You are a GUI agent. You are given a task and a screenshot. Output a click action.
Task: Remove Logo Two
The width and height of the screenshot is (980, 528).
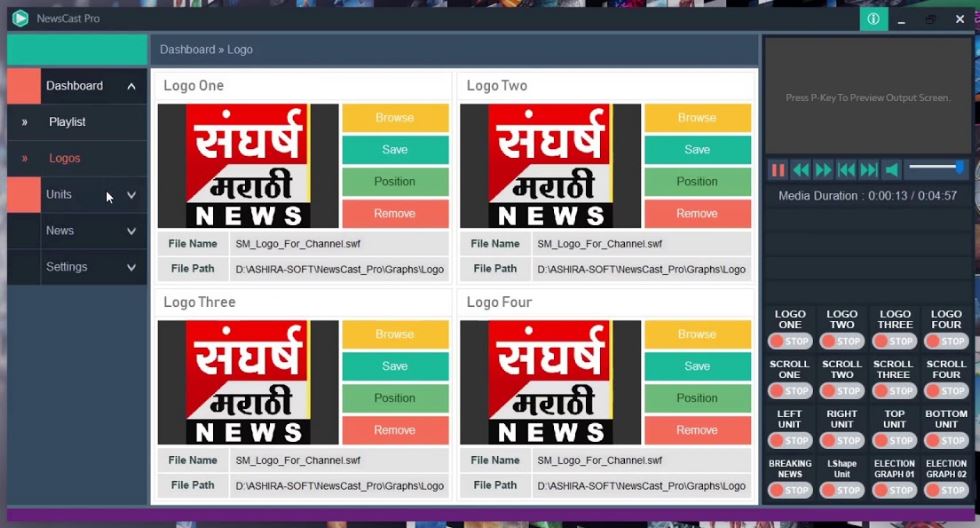tap(698, 213)
